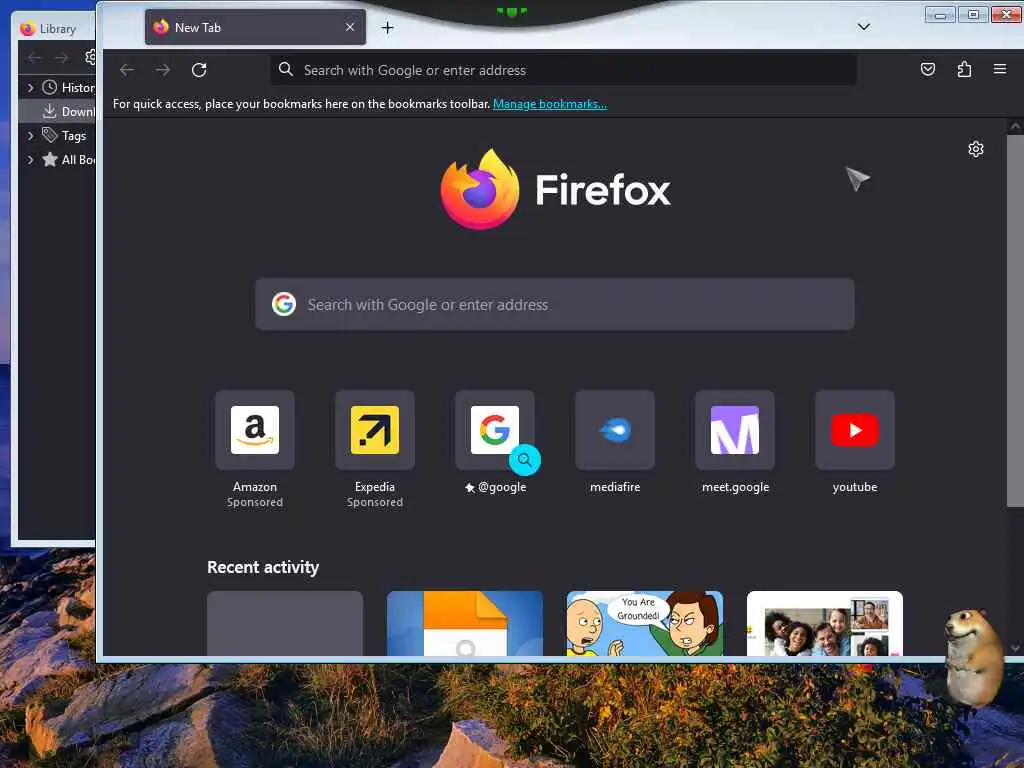The image size is (1024, 768).
Task: Focus the central Google search box
Action: (554, 304)
